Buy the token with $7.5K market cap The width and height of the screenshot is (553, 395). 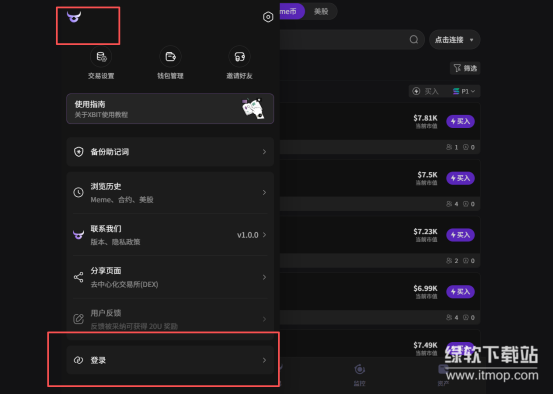coord(460,178)
